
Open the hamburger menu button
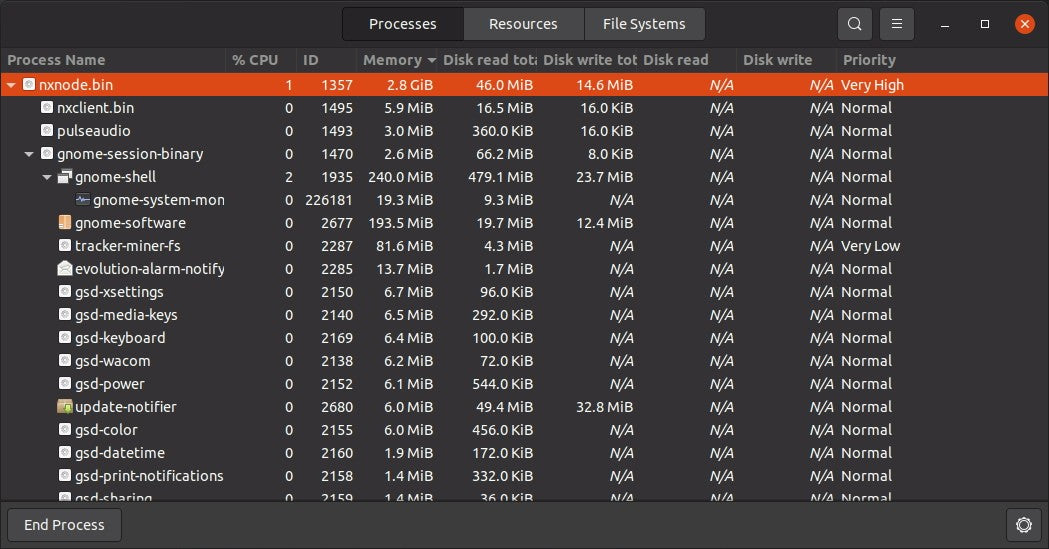pyautogui.click(x=897, y=24)
